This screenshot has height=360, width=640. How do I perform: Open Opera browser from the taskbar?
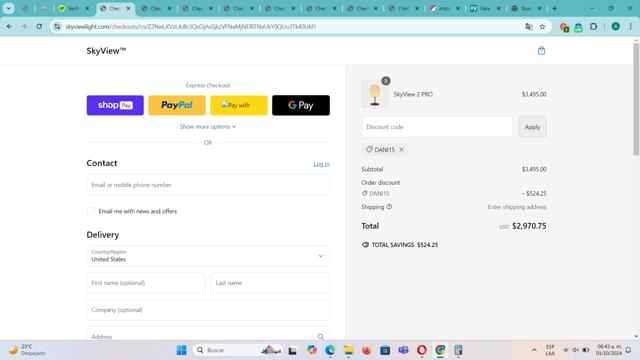point(422,350)
